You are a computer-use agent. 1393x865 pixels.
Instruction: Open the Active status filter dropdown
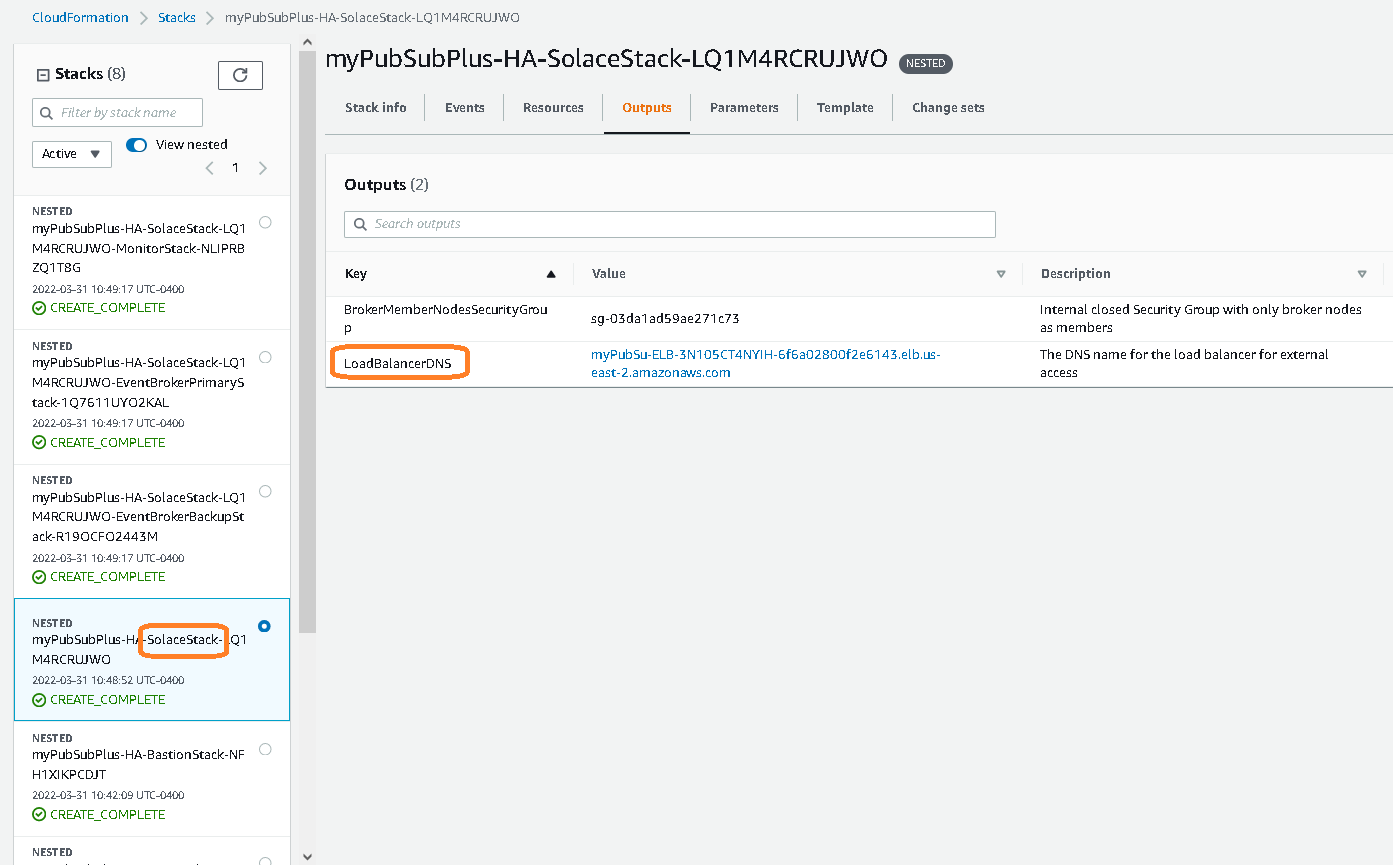72,154
